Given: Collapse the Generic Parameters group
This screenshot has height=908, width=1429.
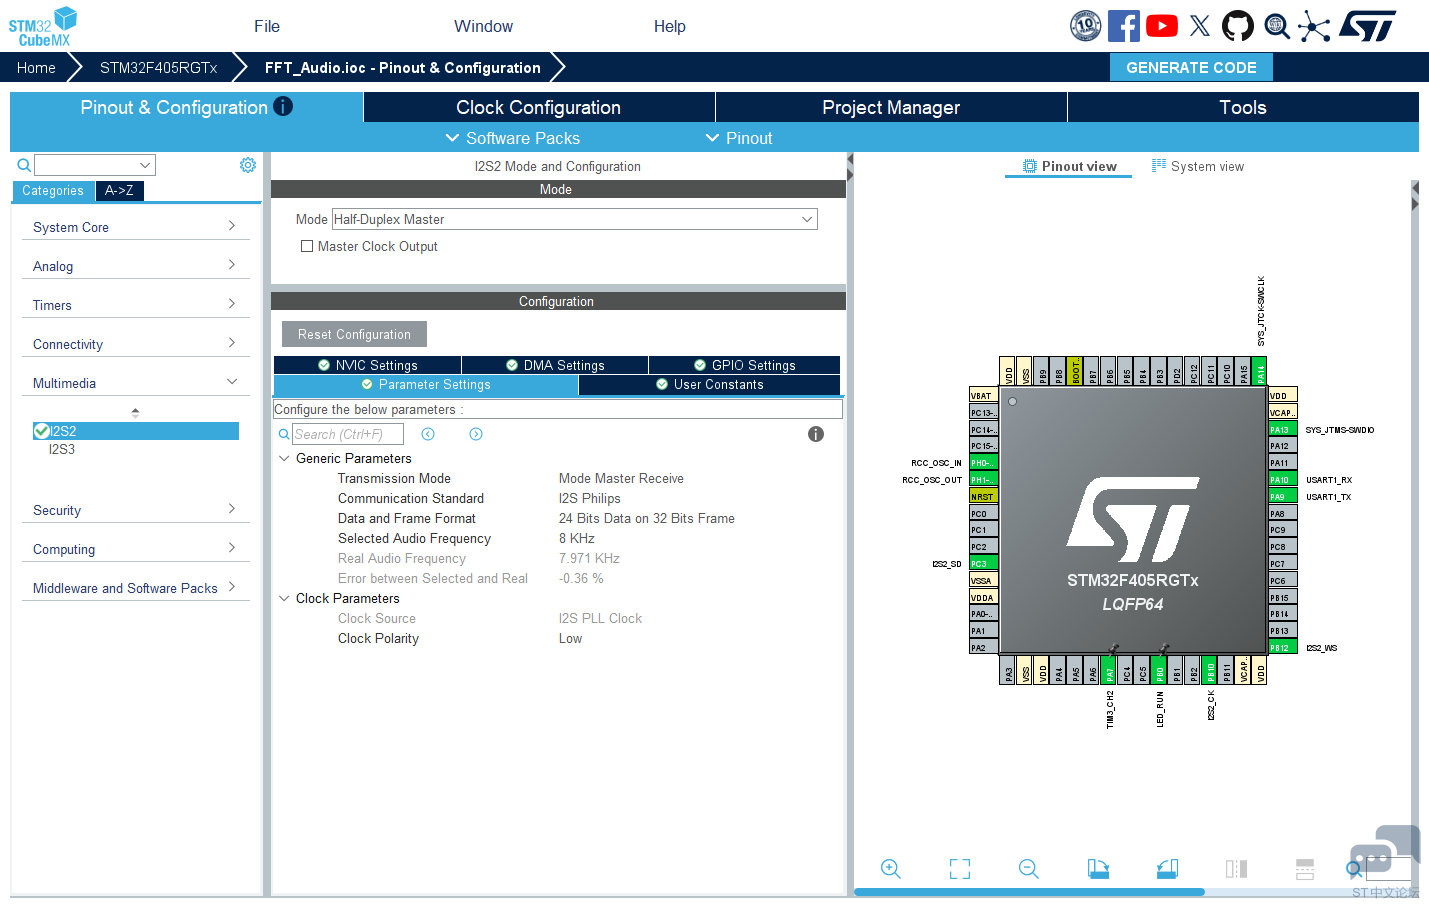Looking at the screenshot, I should tap(284, 458).
